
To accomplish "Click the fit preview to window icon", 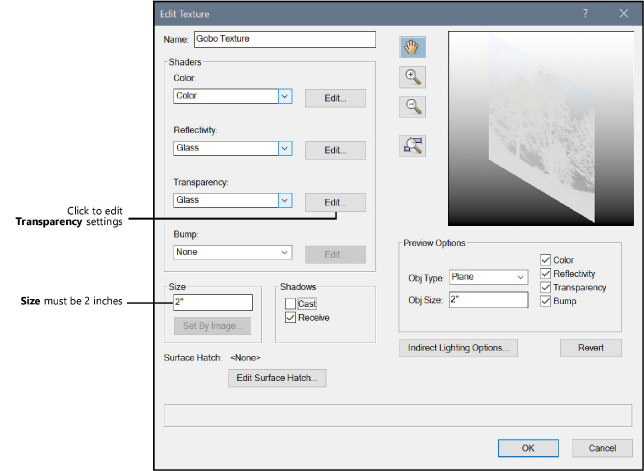I will [x=411, y=145].
